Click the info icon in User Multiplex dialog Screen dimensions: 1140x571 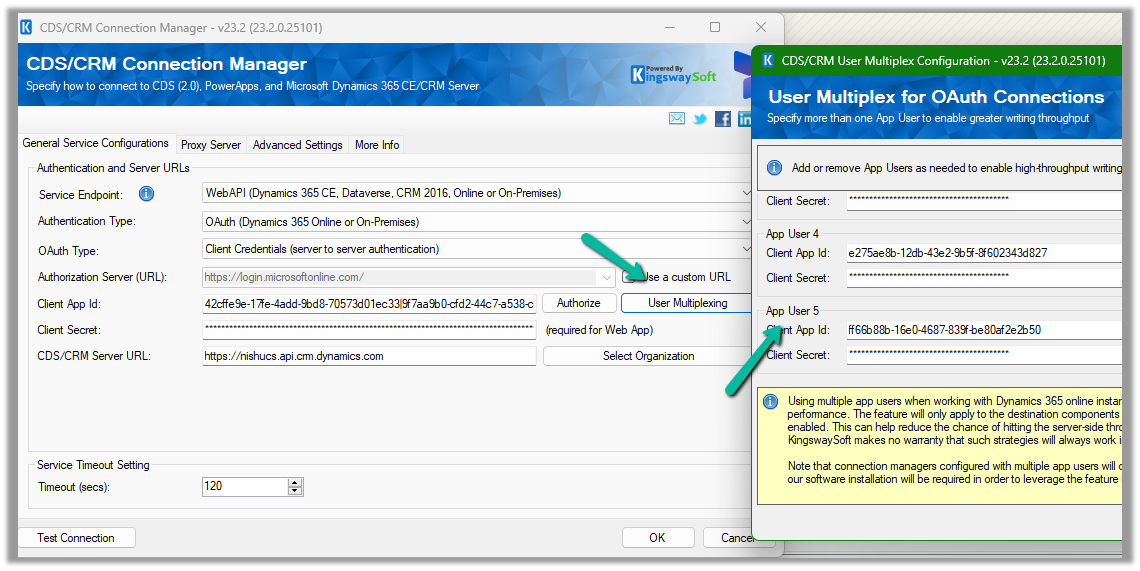(x=774, y=168)
